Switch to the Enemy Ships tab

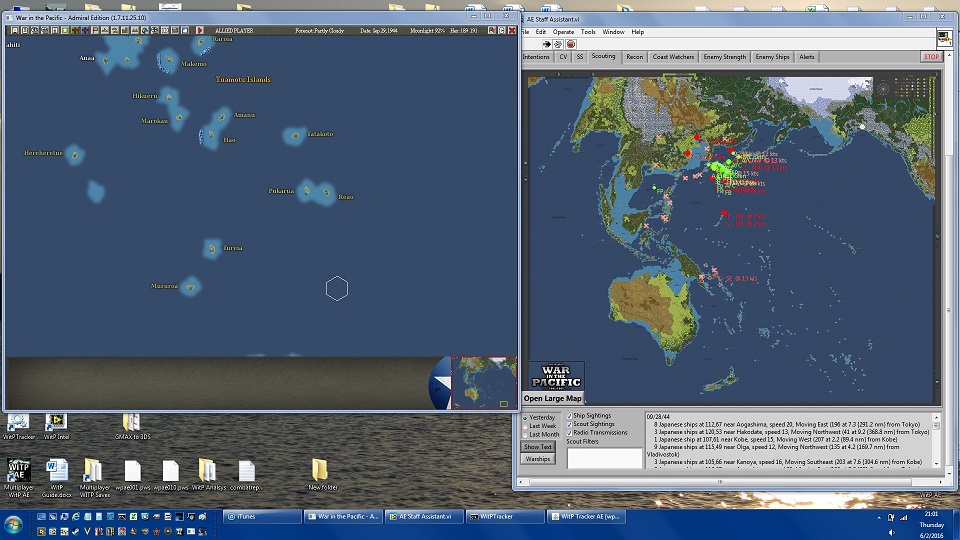pyautogui.click(x=772, y=57)
